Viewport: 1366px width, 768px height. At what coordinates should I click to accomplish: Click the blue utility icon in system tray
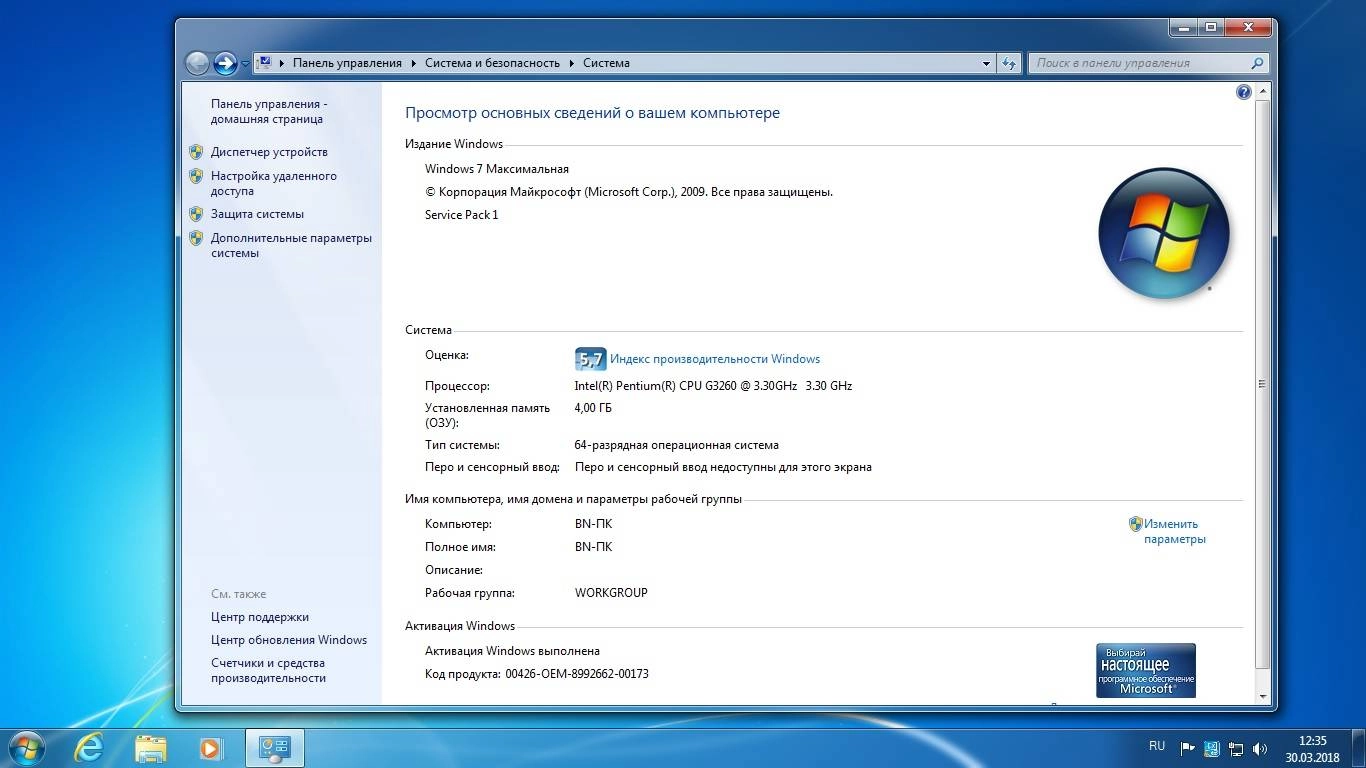[x=1212, y=748]
